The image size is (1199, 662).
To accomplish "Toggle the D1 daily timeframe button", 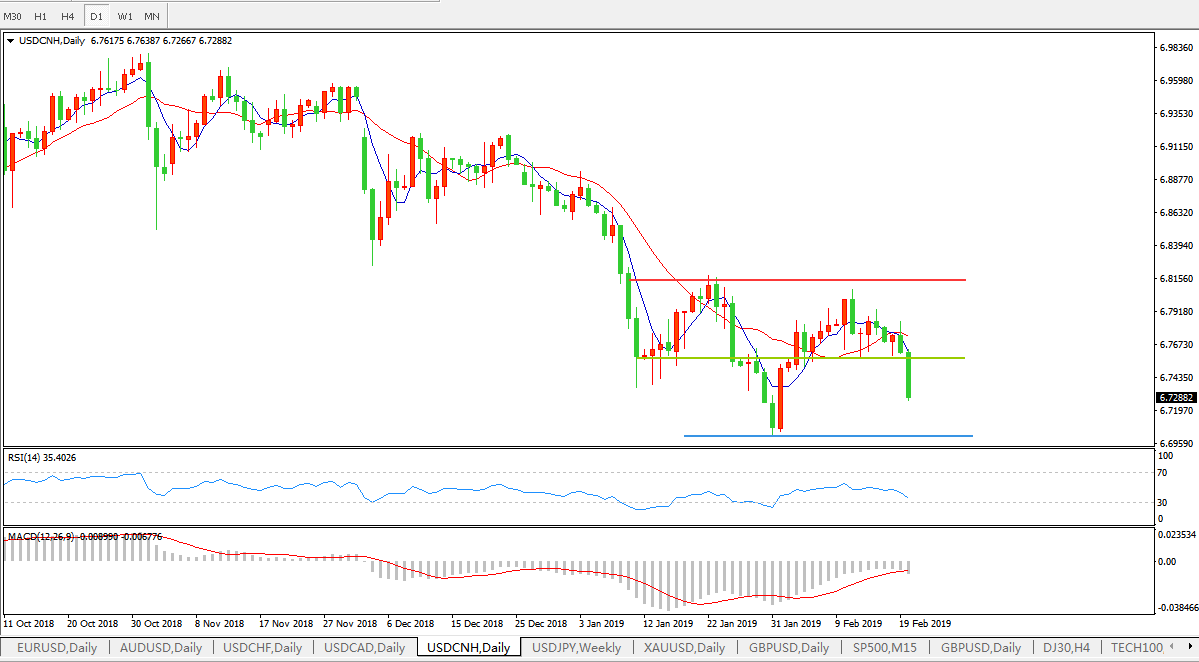I will [x=96, y=16].
